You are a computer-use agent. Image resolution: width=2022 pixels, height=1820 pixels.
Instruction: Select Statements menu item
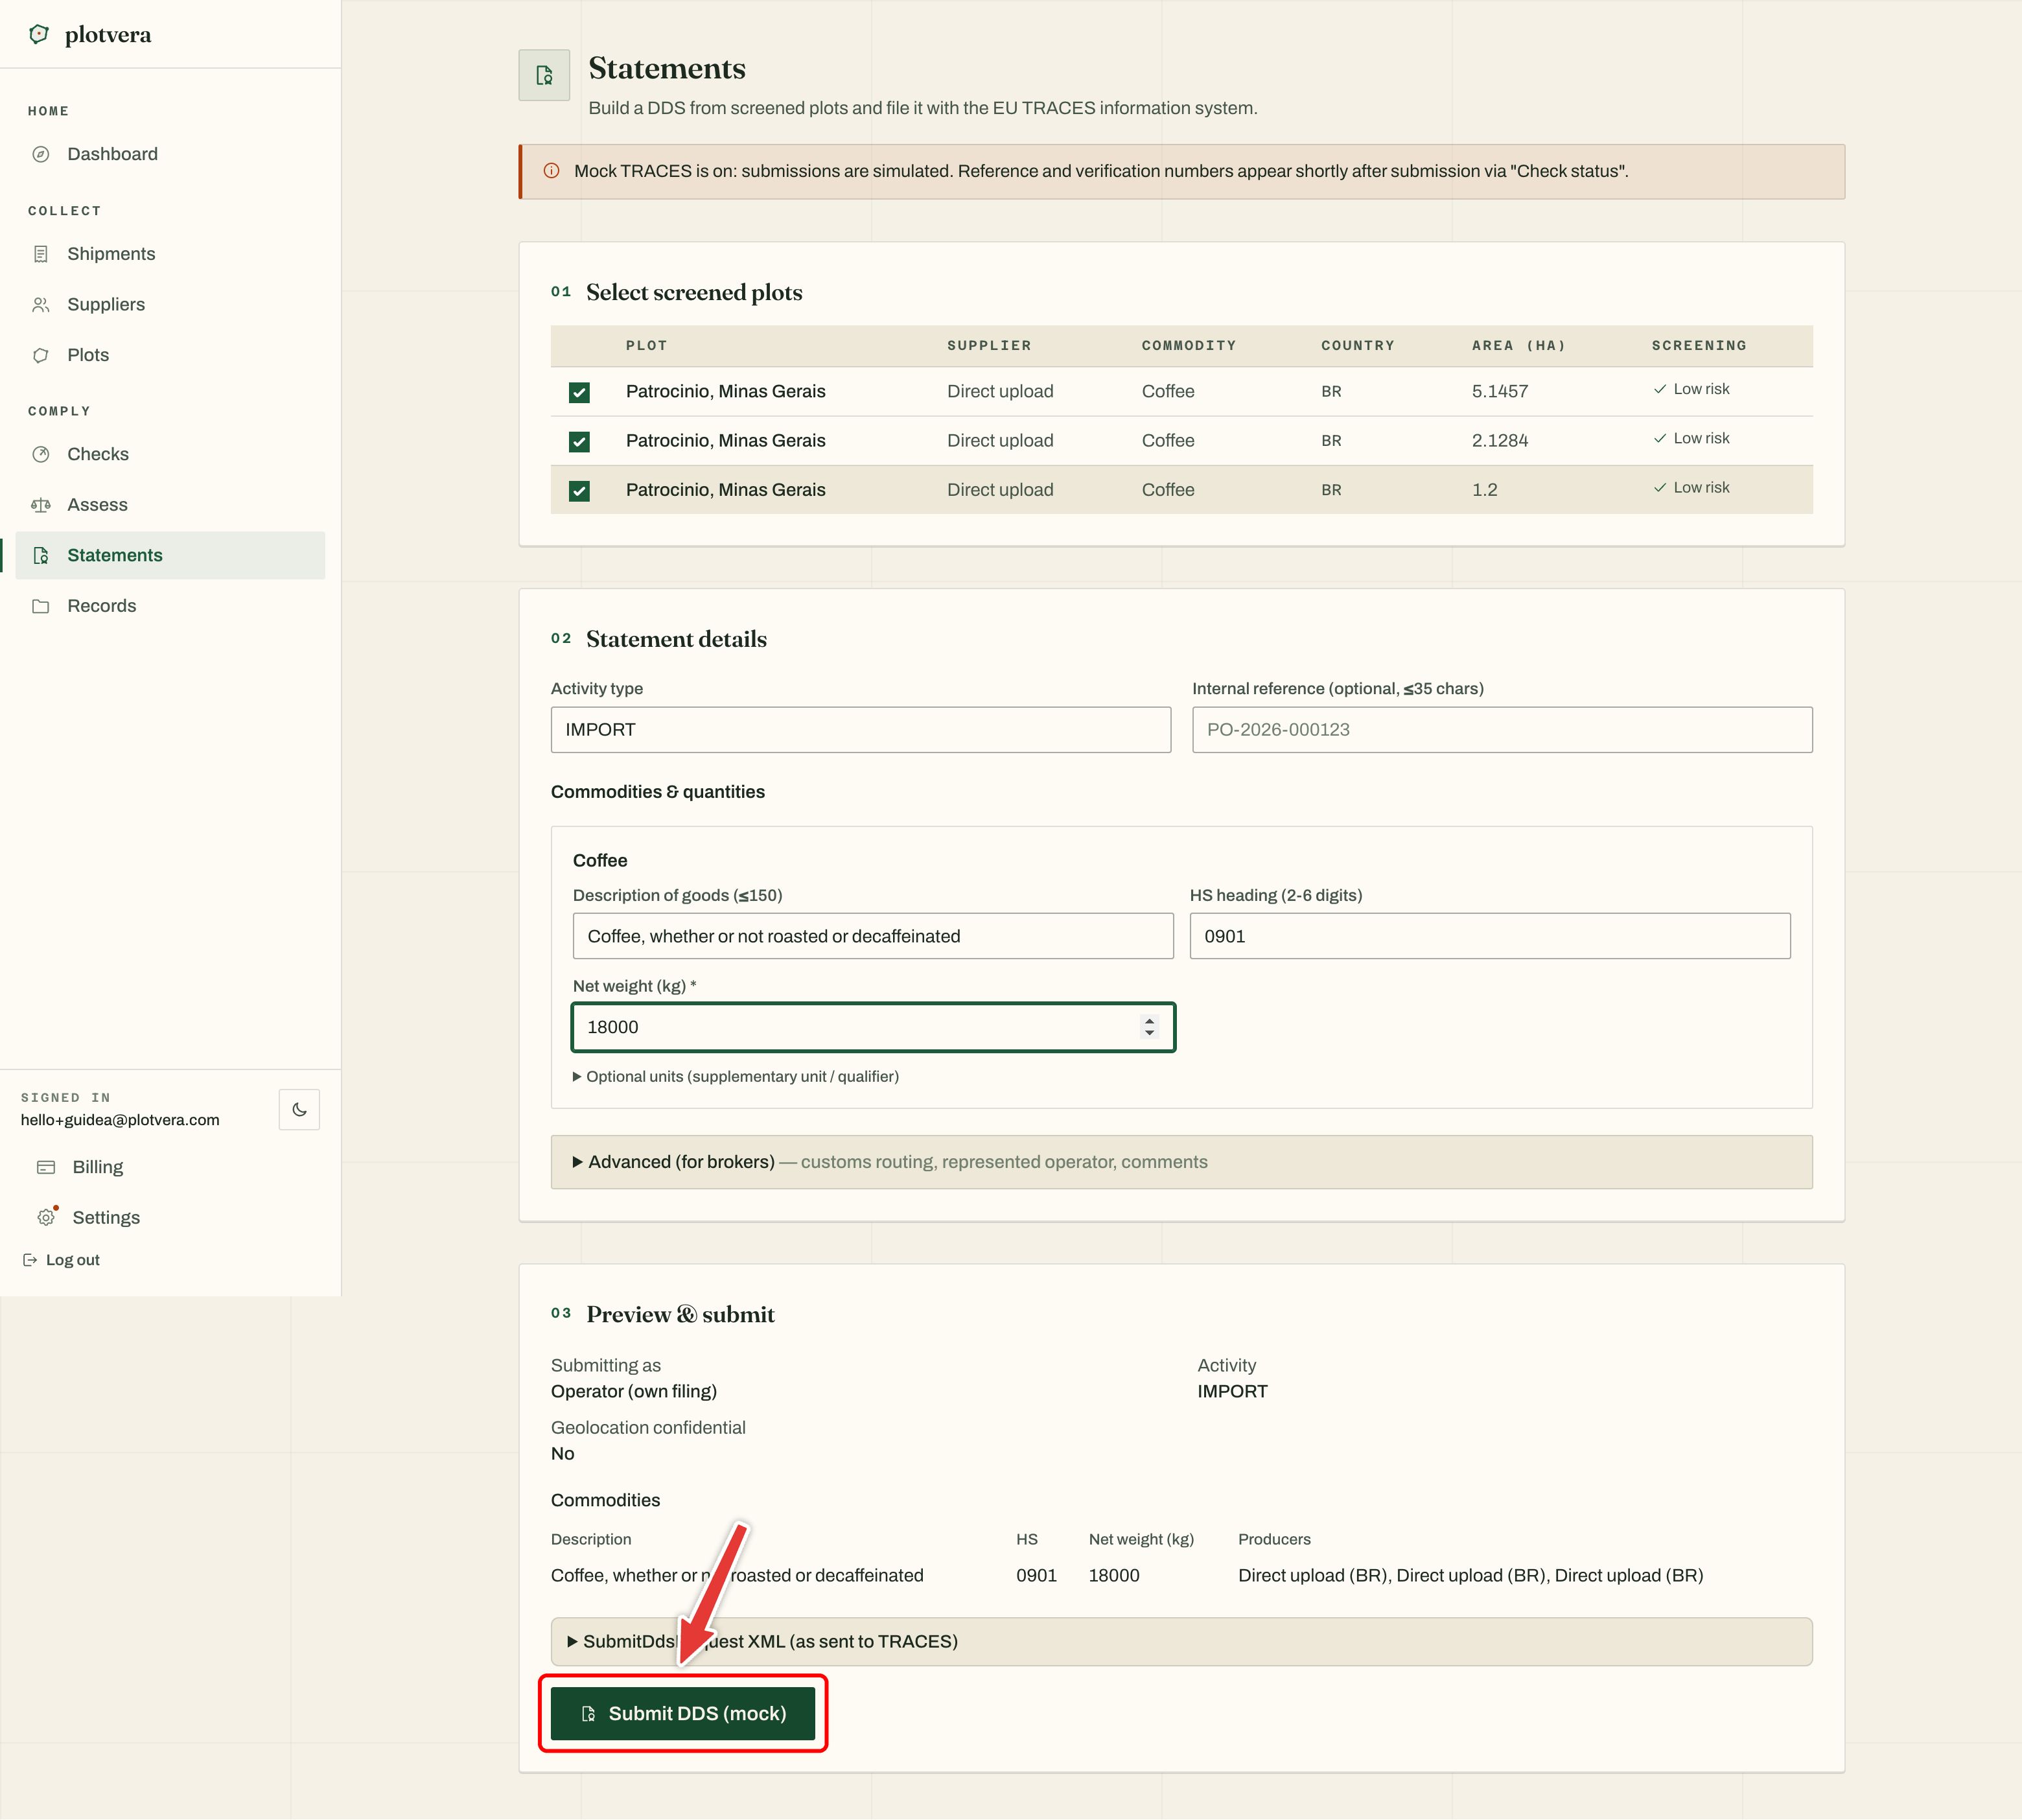pyautogui.click(x=170, y=555)
